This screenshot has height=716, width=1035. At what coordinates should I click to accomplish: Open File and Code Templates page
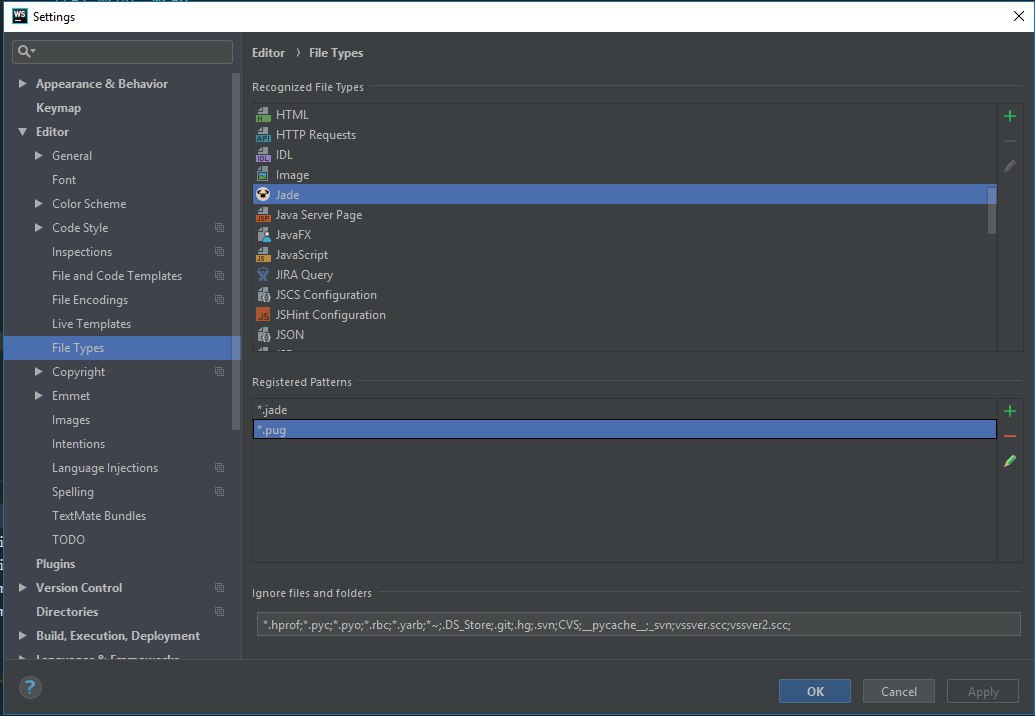coord(117,276)
